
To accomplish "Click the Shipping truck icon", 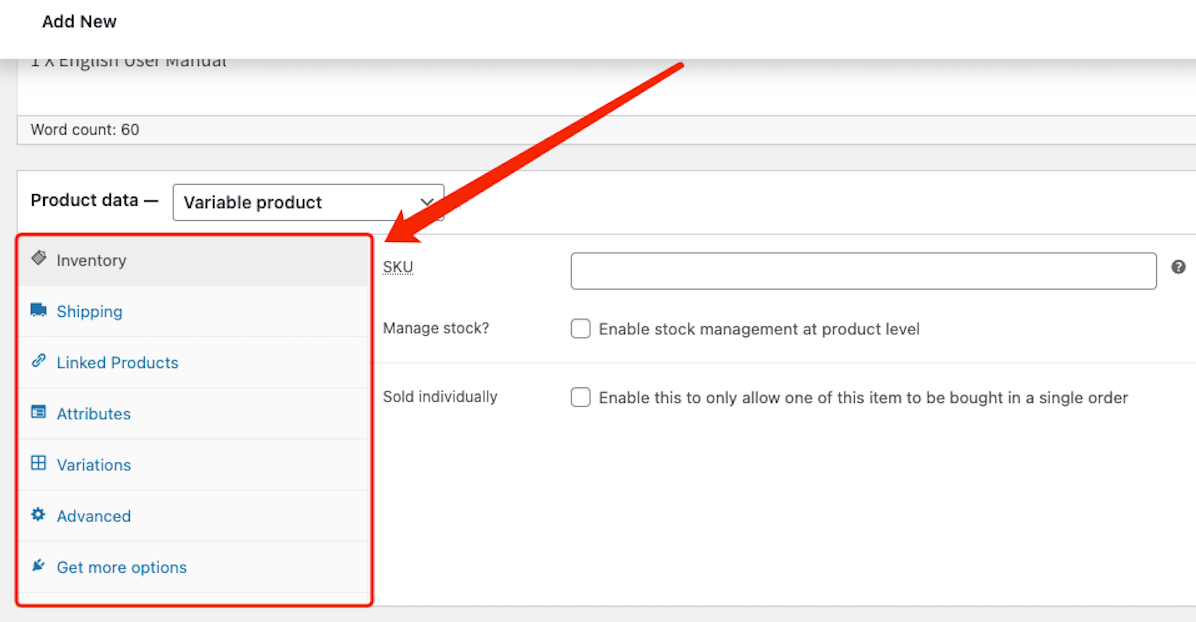I will pos(39,309).
